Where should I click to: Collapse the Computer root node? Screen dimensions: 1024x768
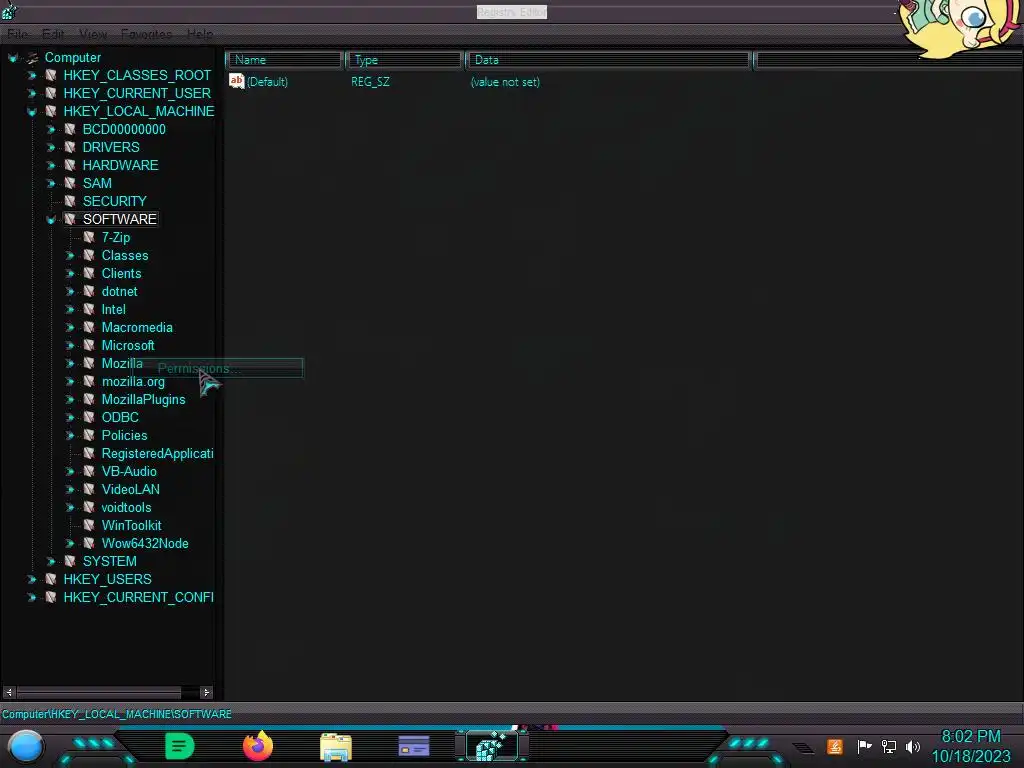point(12,58)
